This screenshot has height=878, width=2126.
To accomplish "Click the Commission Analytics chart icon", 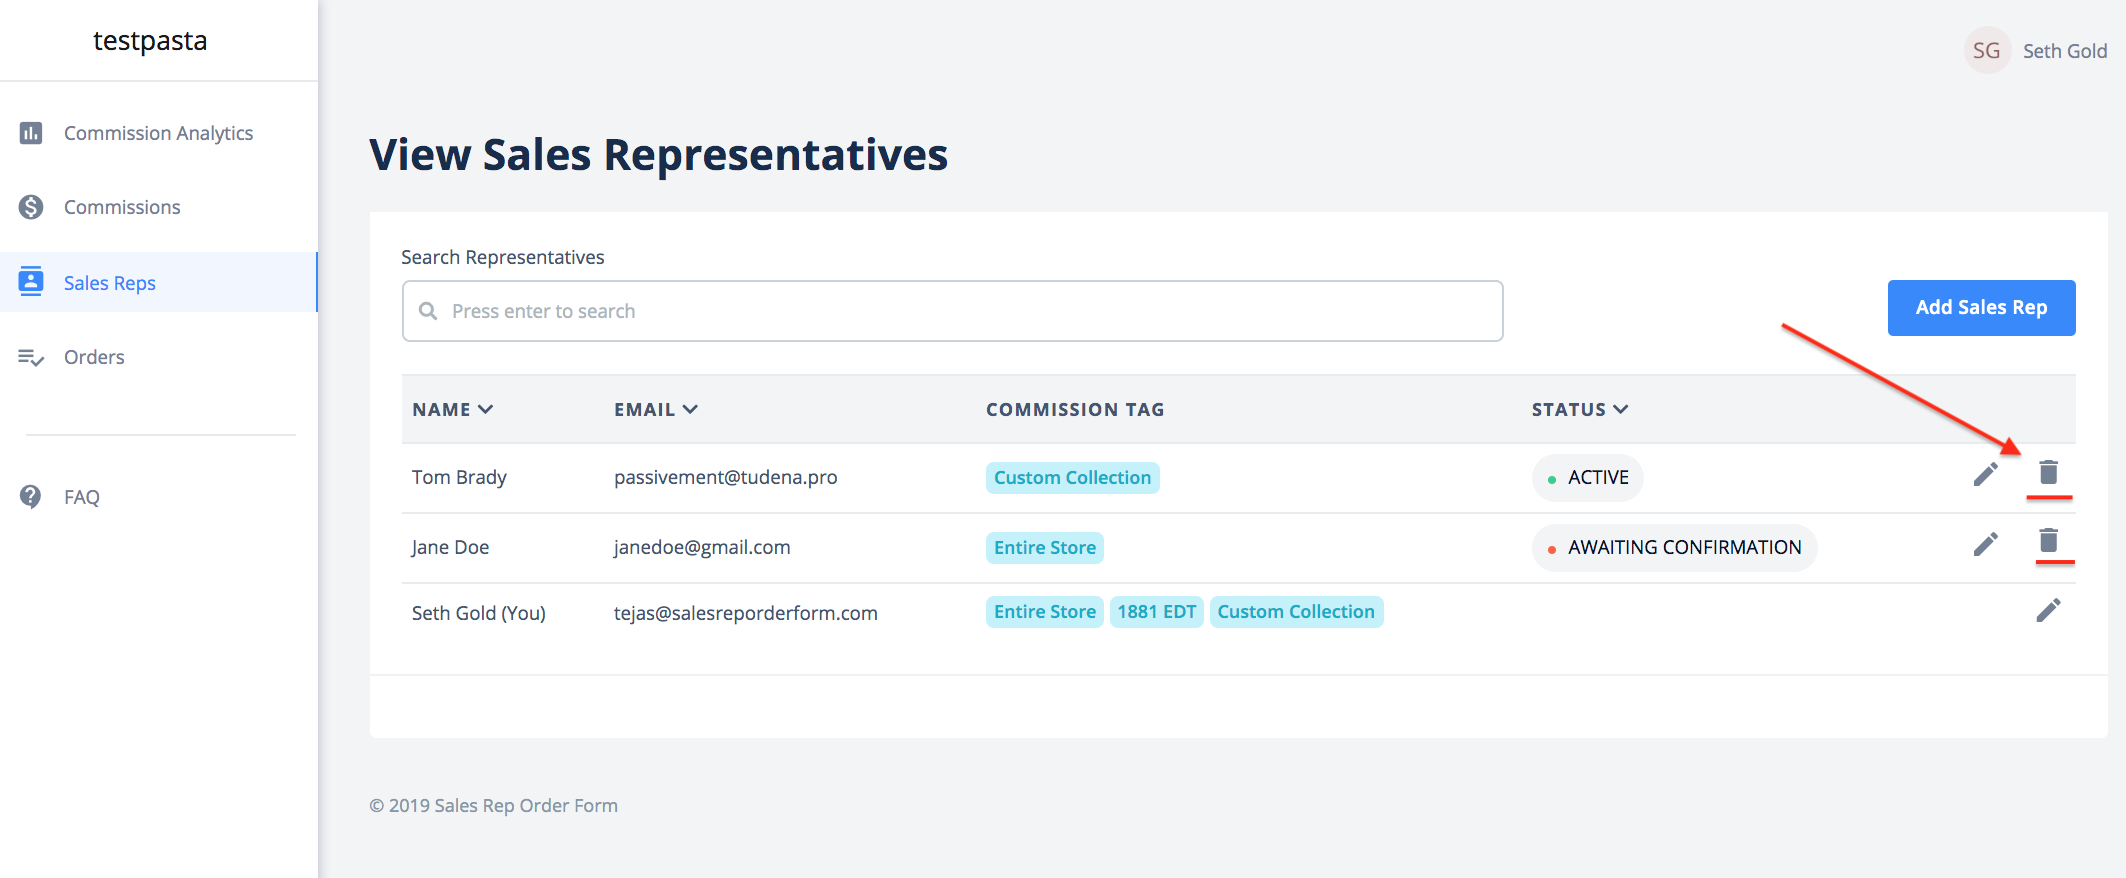I will pyautogui.click(x=31, y=133).
